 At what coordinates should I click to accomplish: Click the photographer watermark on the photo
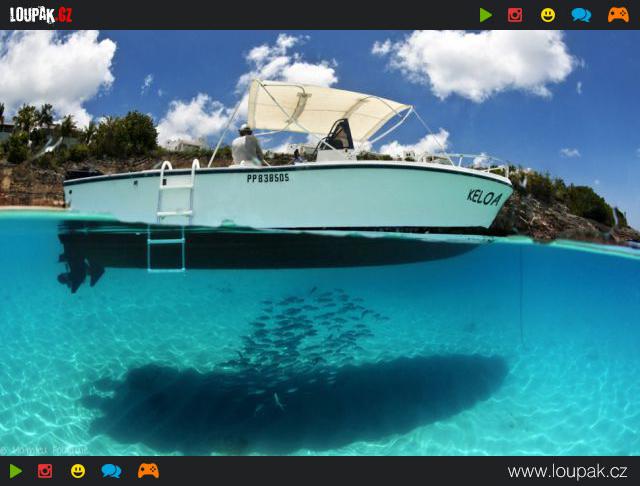click(x=45, y=450)
